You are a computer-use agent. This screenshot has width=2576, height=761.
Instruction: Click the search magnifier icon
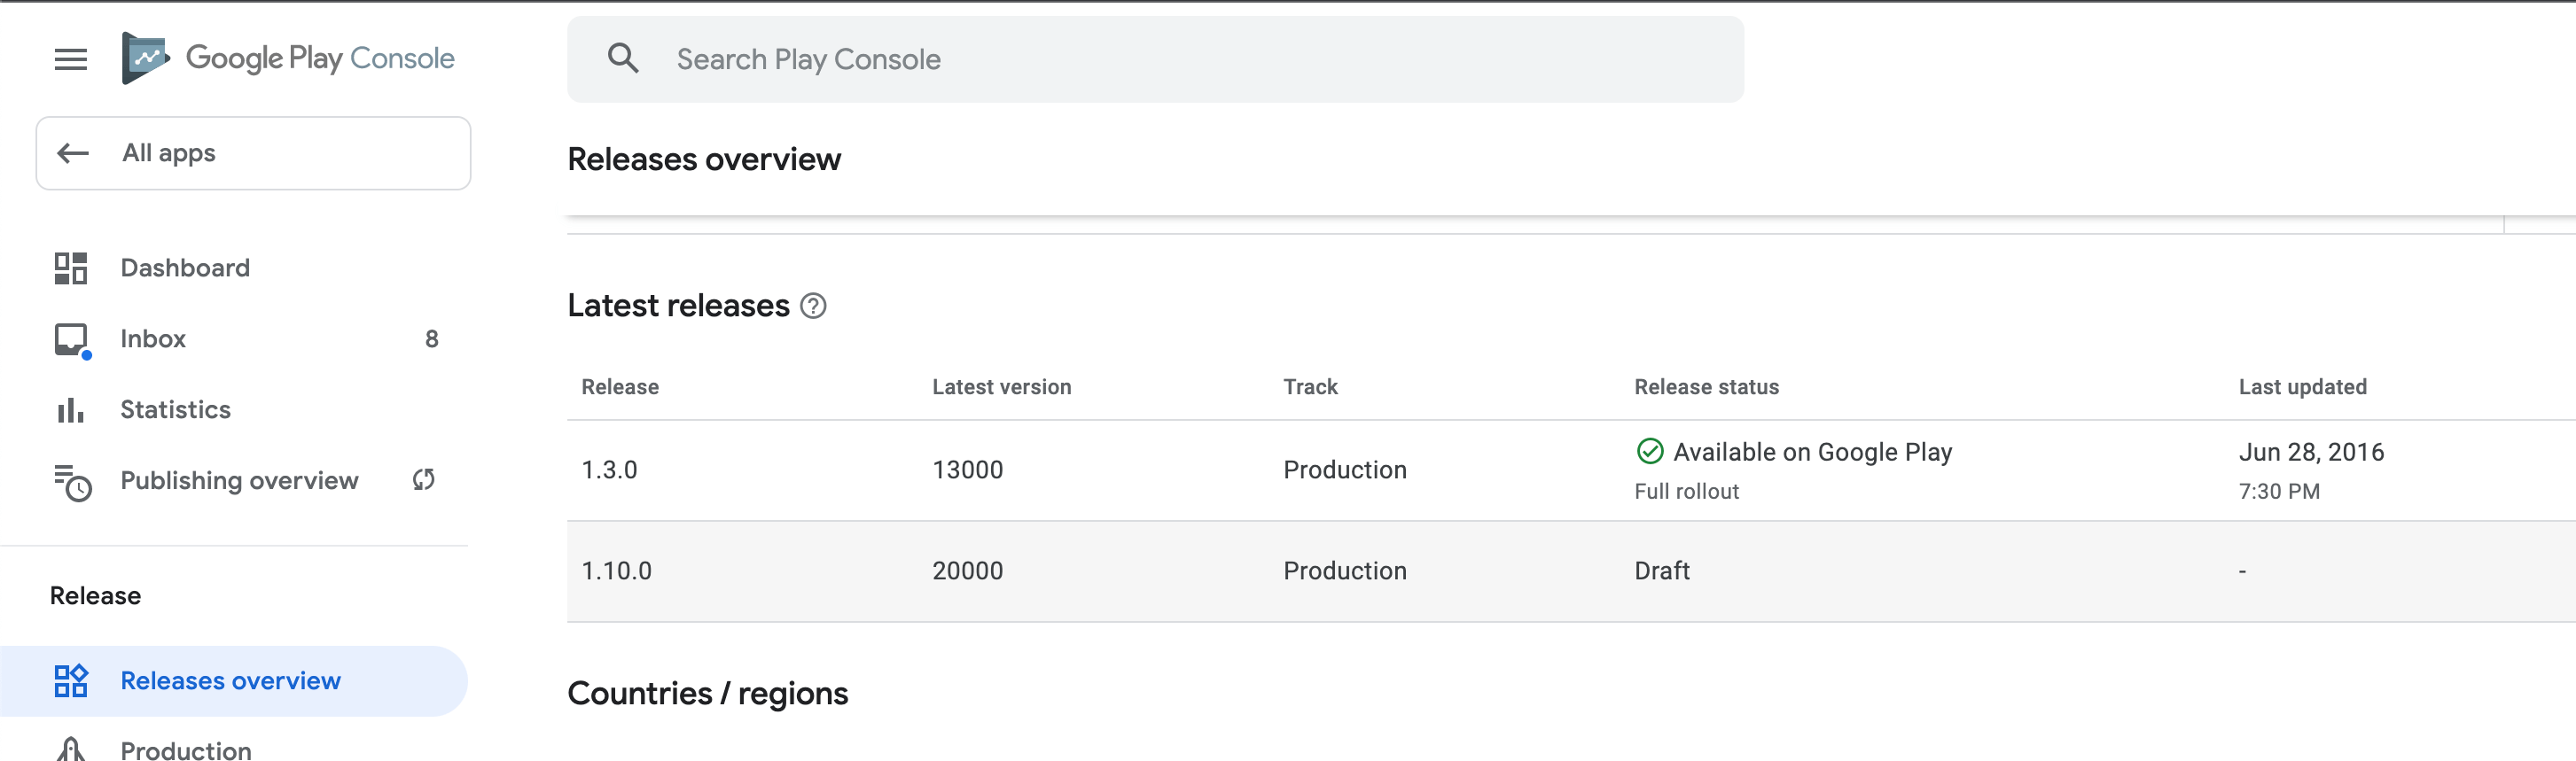[x=622, y=59]
